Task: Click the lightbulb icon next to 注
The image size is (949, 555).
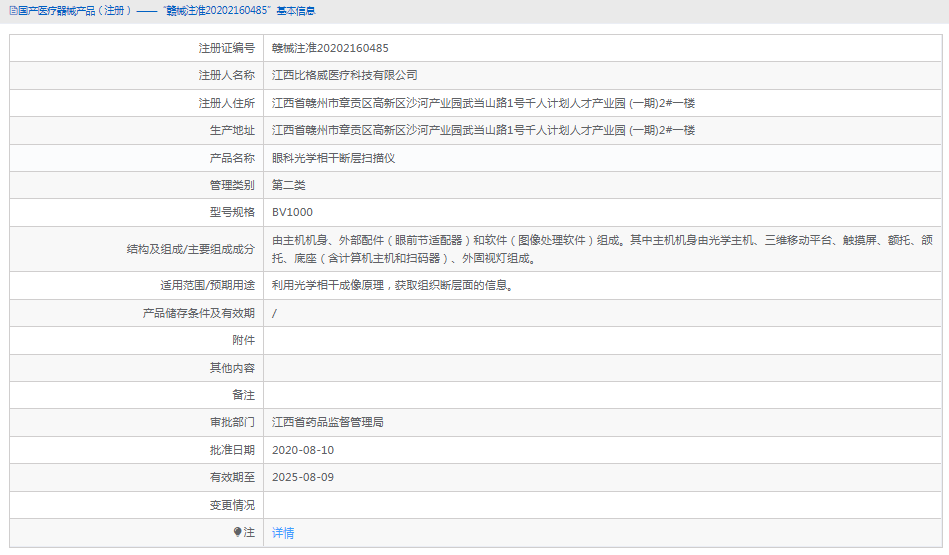Action: coord(237,532)
